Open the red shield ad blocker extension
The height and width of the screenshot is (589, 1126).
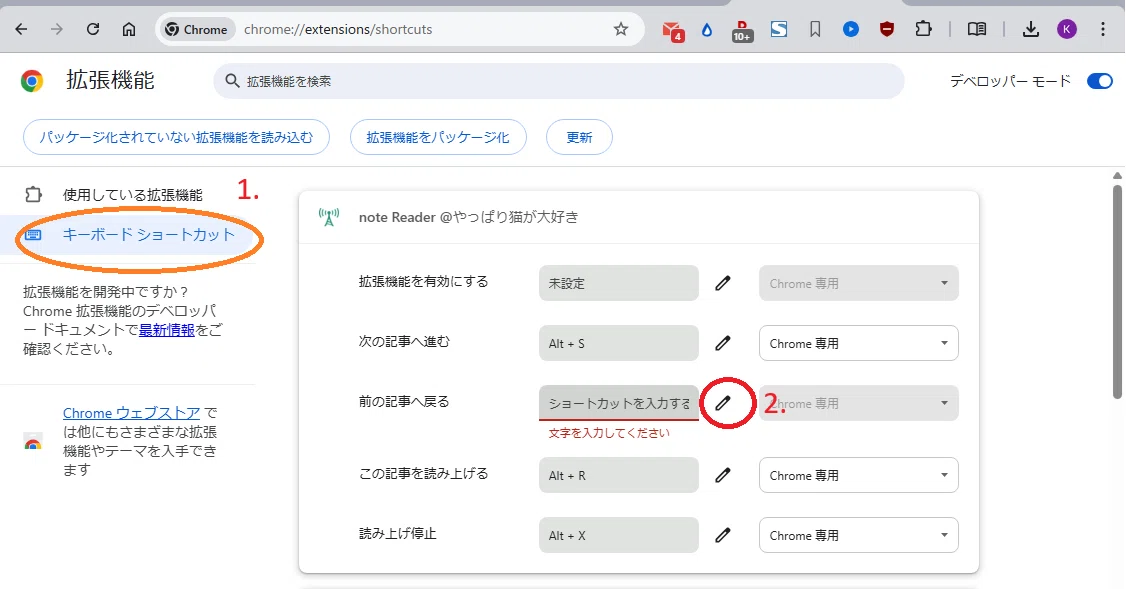[x=887, y=29]
